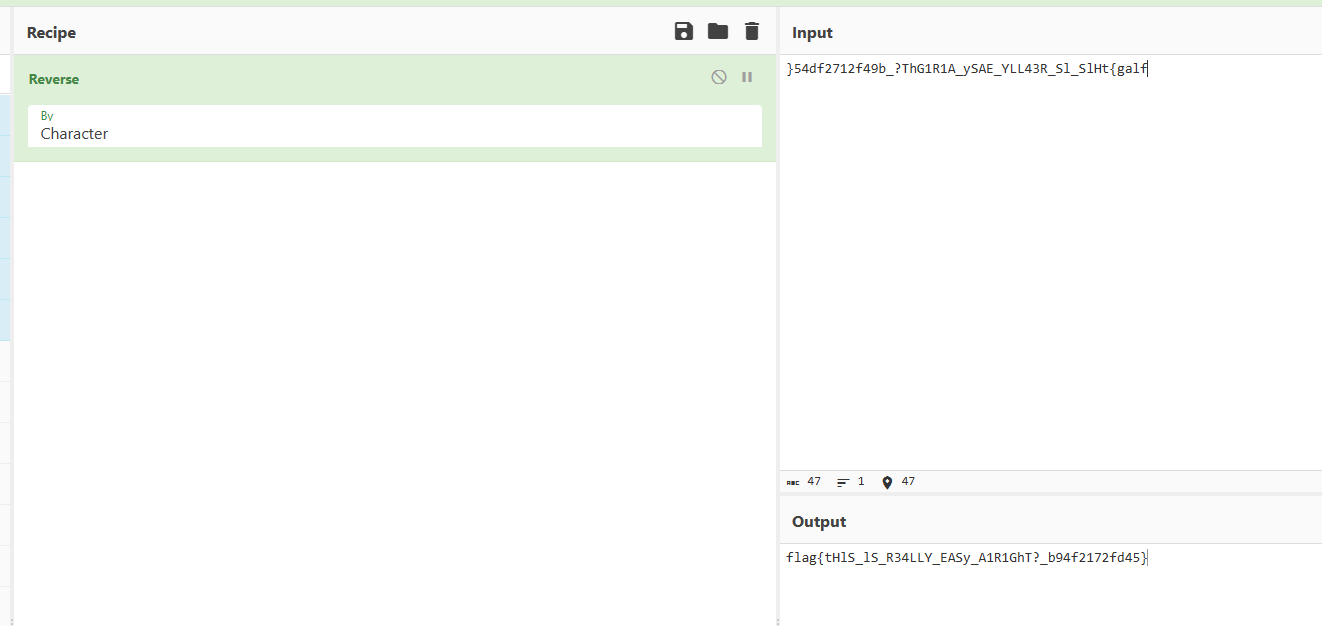This screenshot has width=1322, height=626.
Task: Click the Output panel heading
Action: (819, 522)
